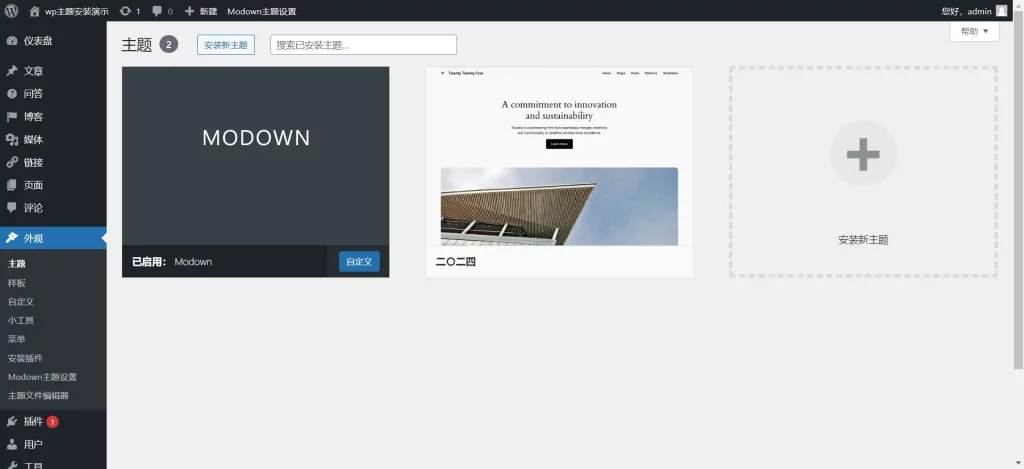Click the theme count badge 2

tap(168, 44)
